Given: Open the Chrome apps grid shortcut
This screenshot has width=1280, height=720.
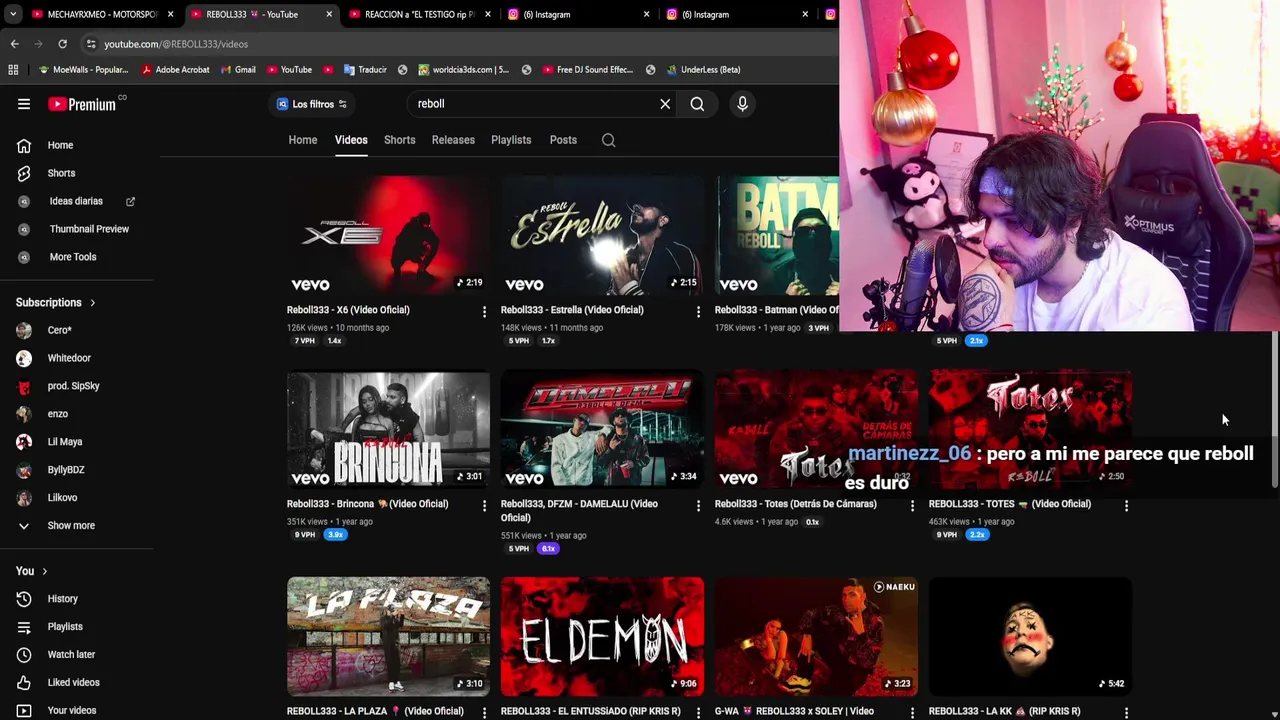Looking at the screenshot, I should pos(13,70).
